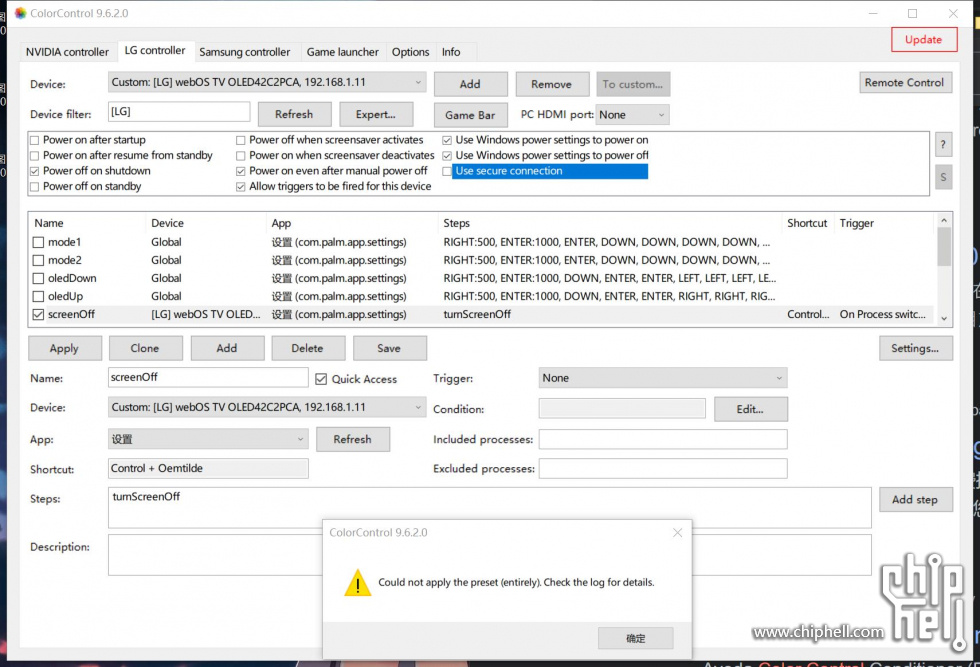The image size is (980, 667).
Task: Focus the preset Name field
Action: pos(208,378)
